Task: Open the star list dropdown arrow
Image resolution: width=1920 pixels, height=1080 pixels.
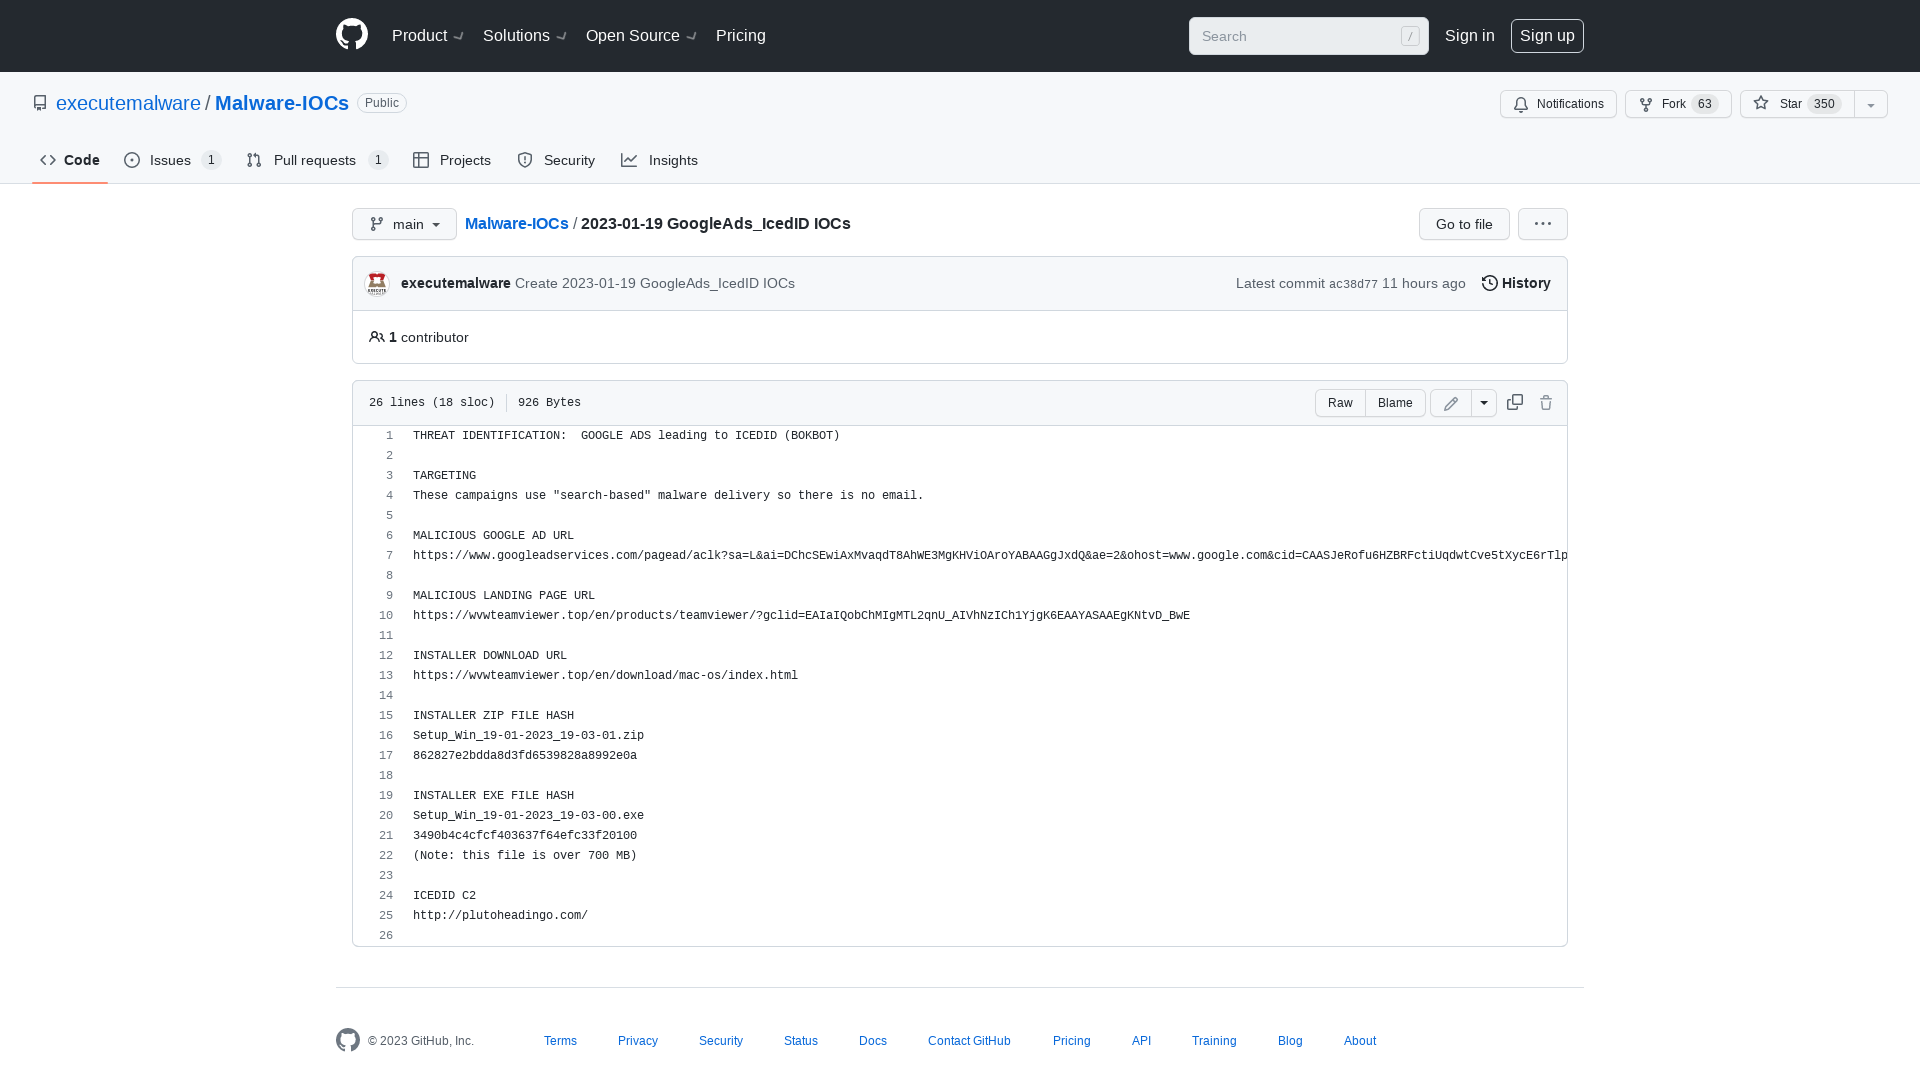Action: (x=1871, y=104)
